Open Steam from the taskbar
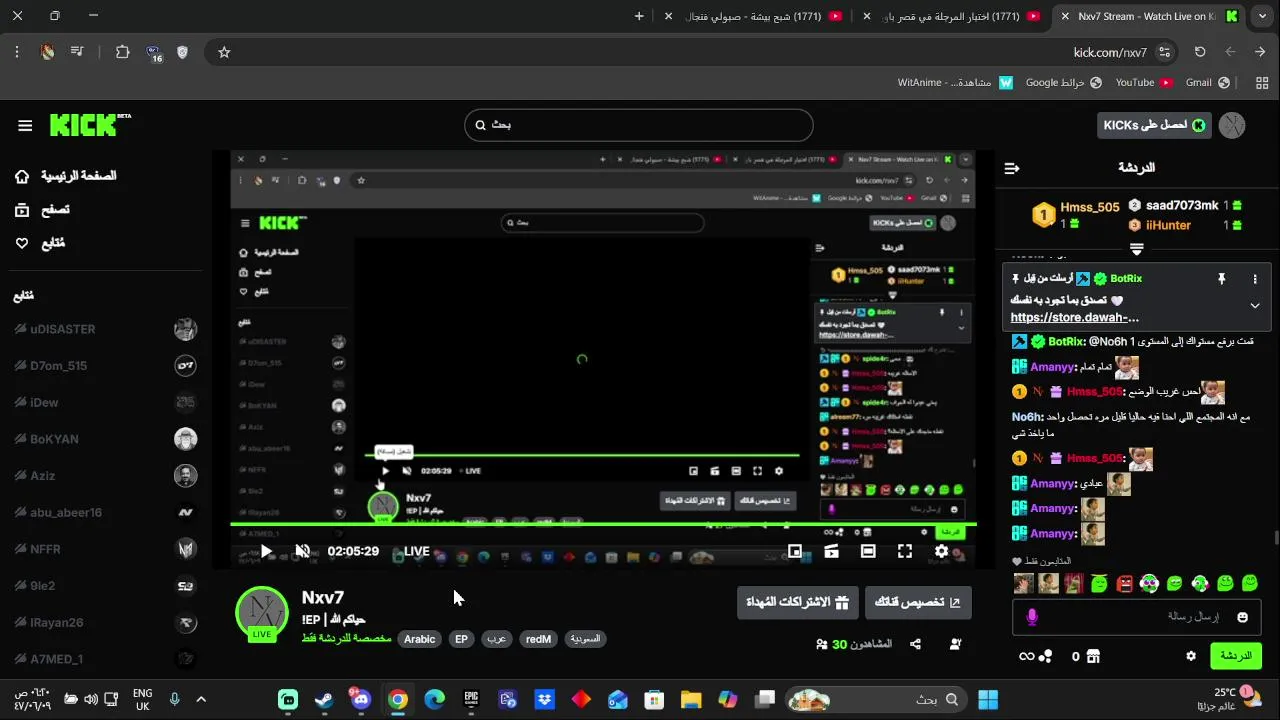This screenshot has height=720, width=1280. (x=324, y=699)
